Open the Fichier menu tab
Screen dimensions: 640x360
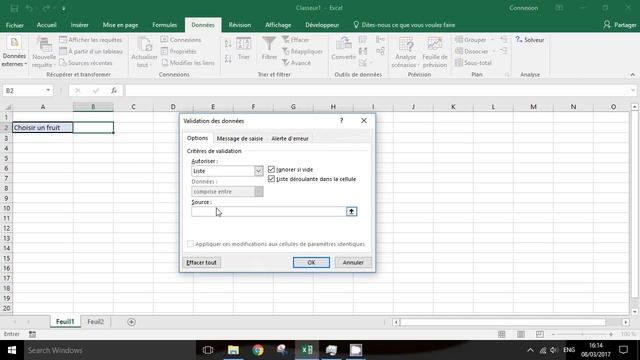[15, 25]
